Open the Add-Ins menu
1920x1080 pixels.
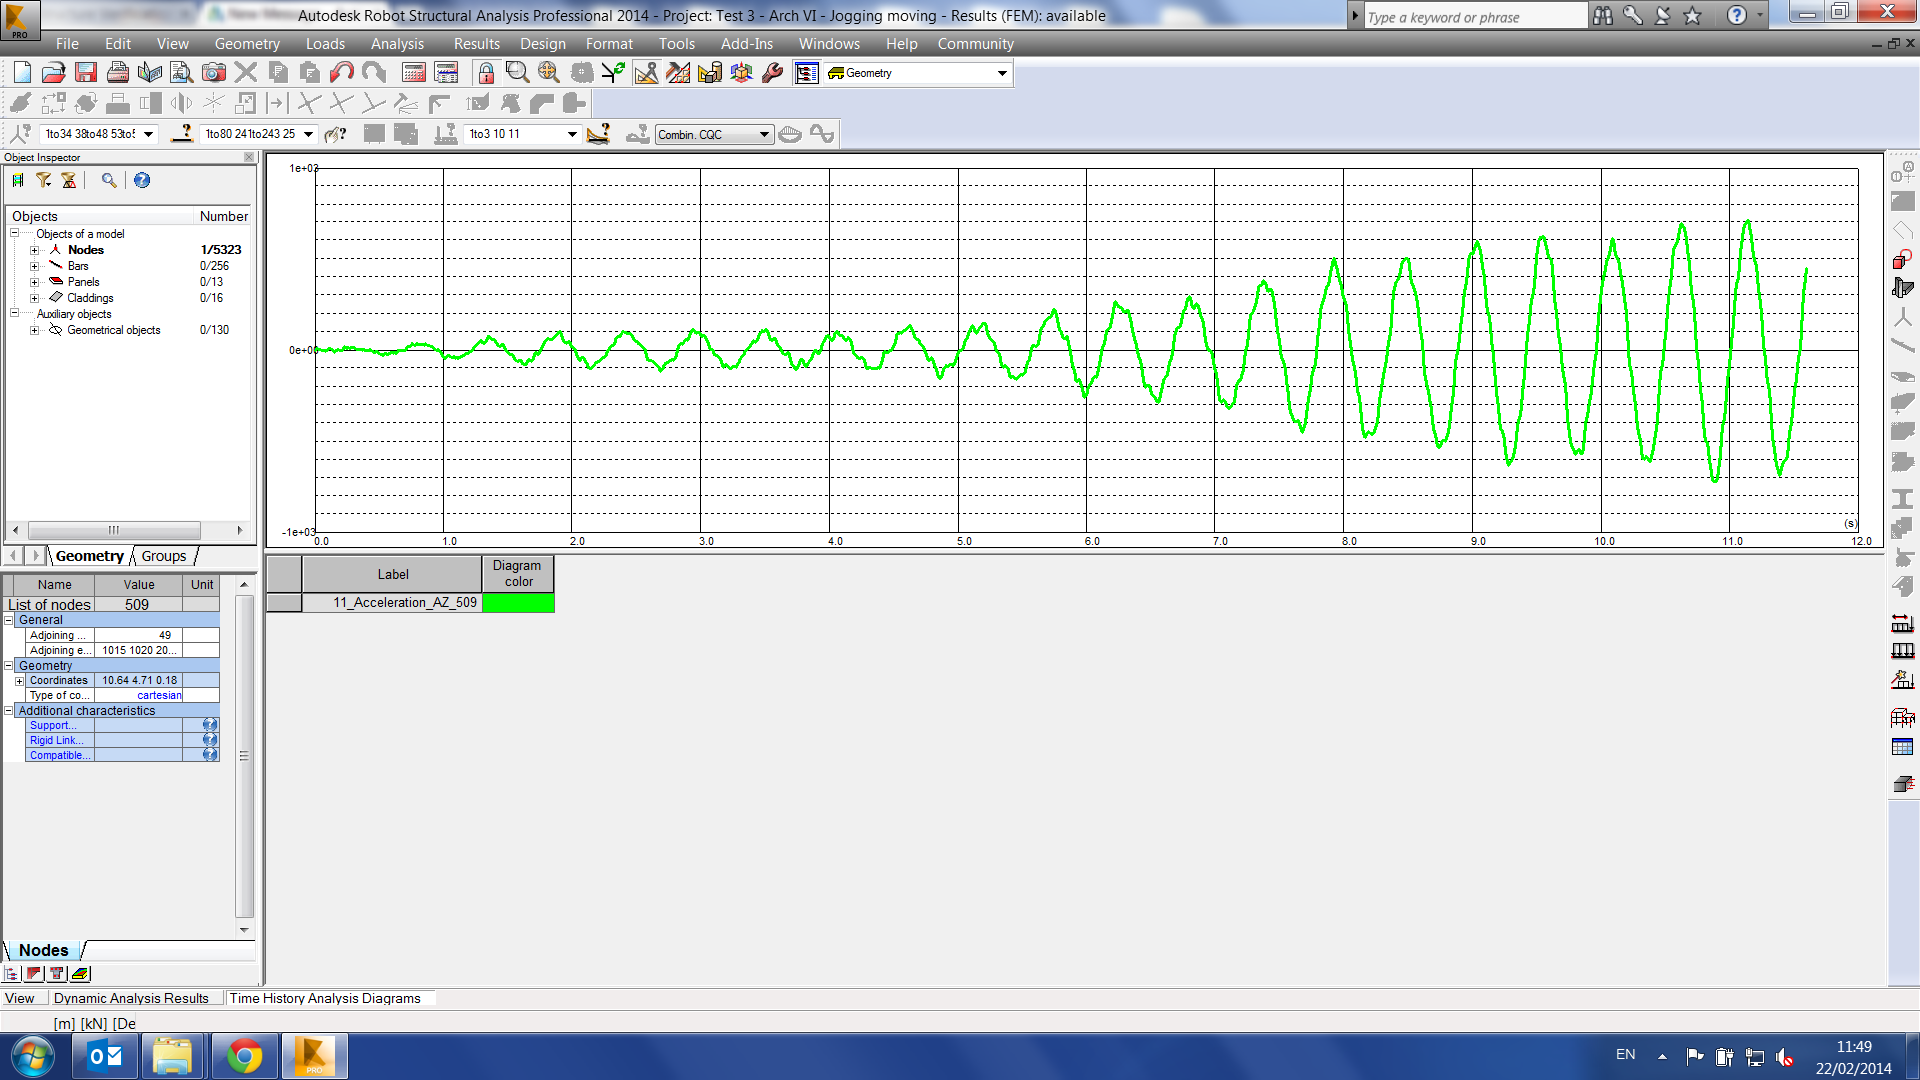point(747,44)
